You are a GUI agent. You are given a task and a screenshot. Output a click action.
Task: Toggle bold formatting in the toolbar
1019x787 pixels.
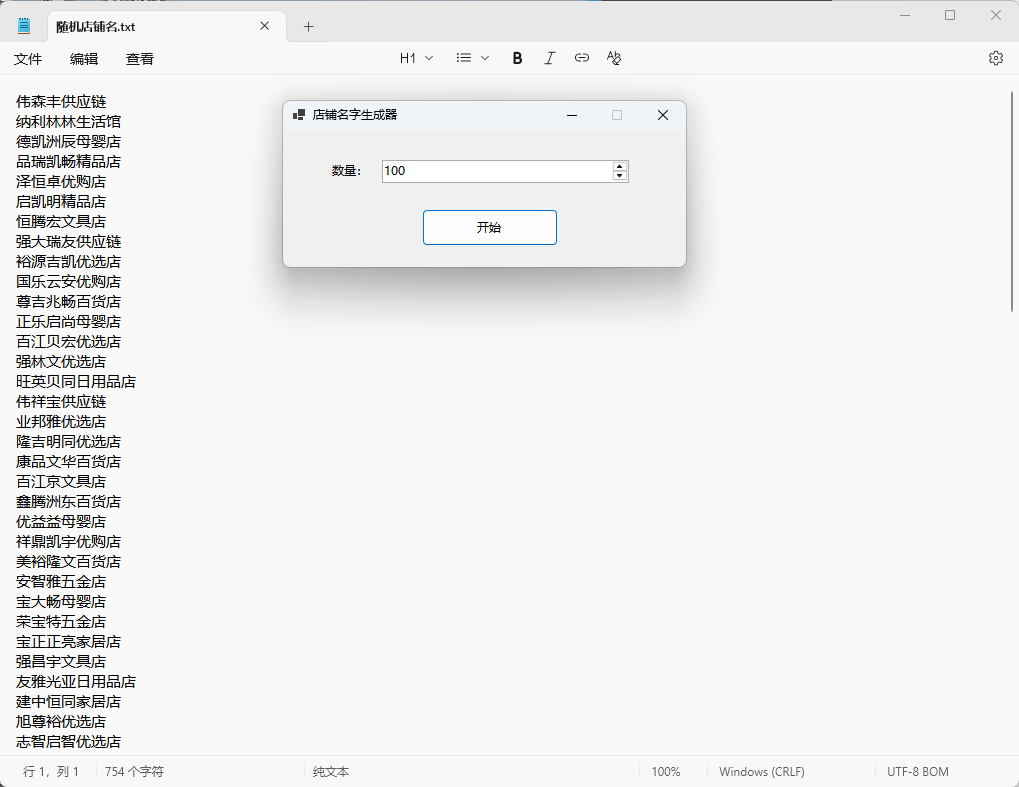pos(517,58)
